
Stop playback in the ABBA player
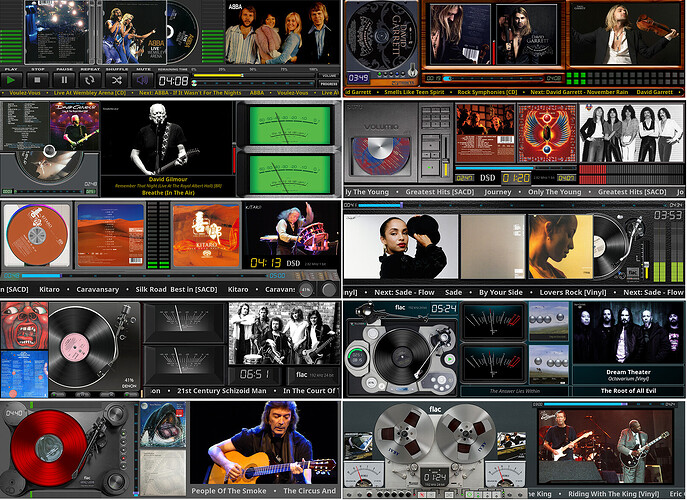pos(38,80)
